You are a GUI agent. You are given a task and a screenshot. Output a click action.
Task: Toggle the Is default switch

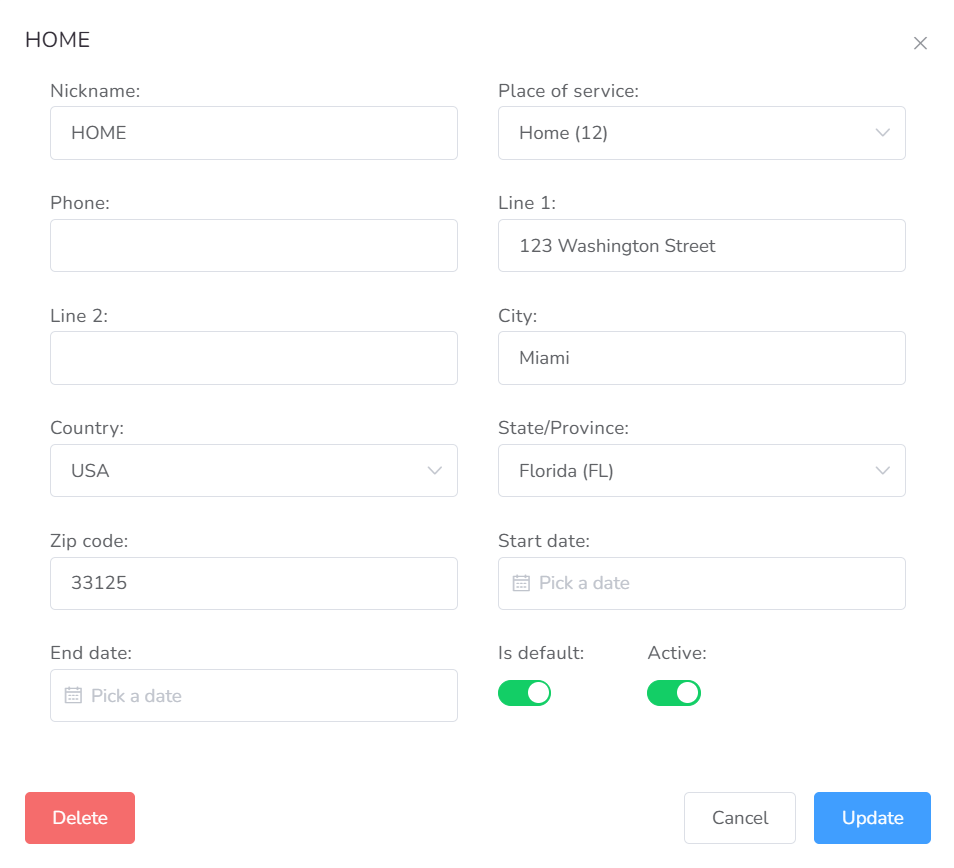click(x=524, y=693)
